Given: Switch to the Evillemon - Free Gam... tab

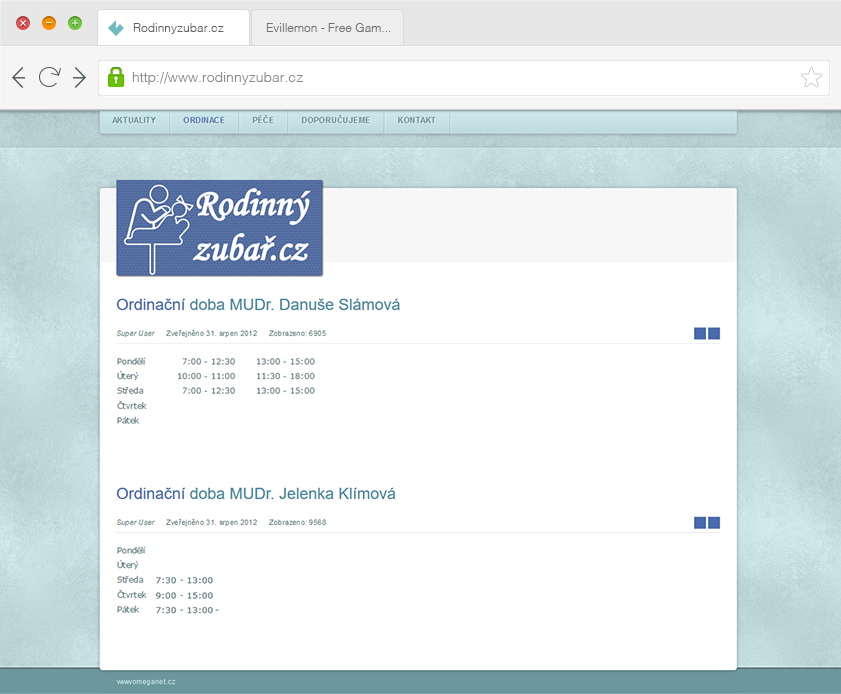Looking at the screenshot, I should [x=328, y=28].
